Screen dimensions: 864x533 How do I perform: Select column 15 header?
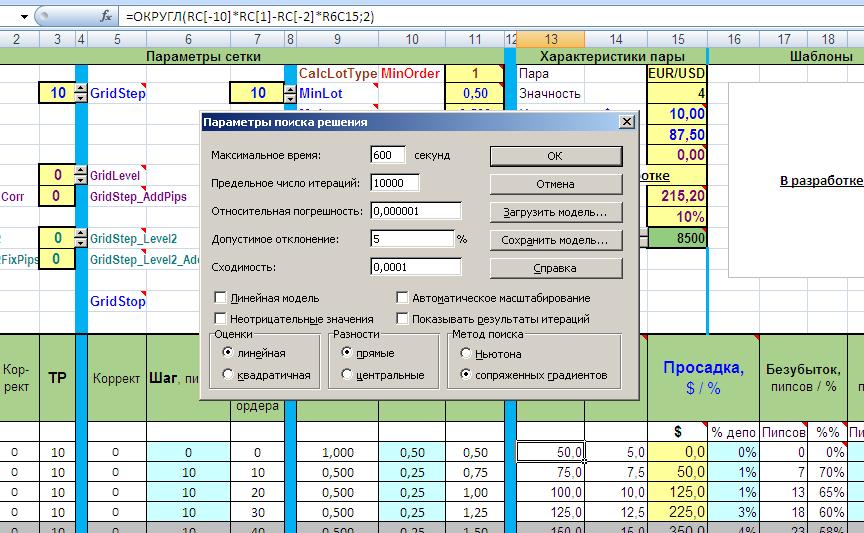click(678, 39)
